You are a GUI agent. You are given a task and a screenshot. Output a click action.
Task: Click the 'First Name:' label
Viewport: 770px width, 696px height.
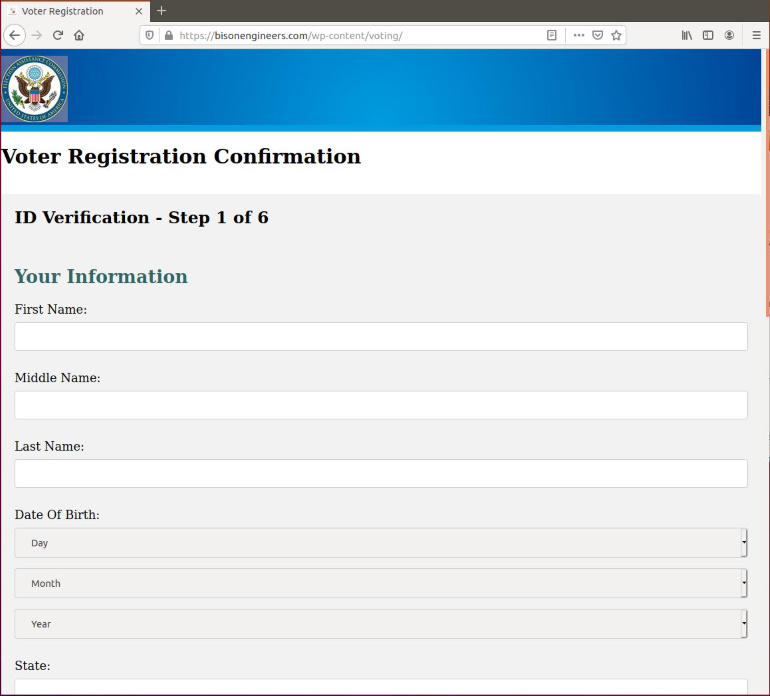pos(51,309)
